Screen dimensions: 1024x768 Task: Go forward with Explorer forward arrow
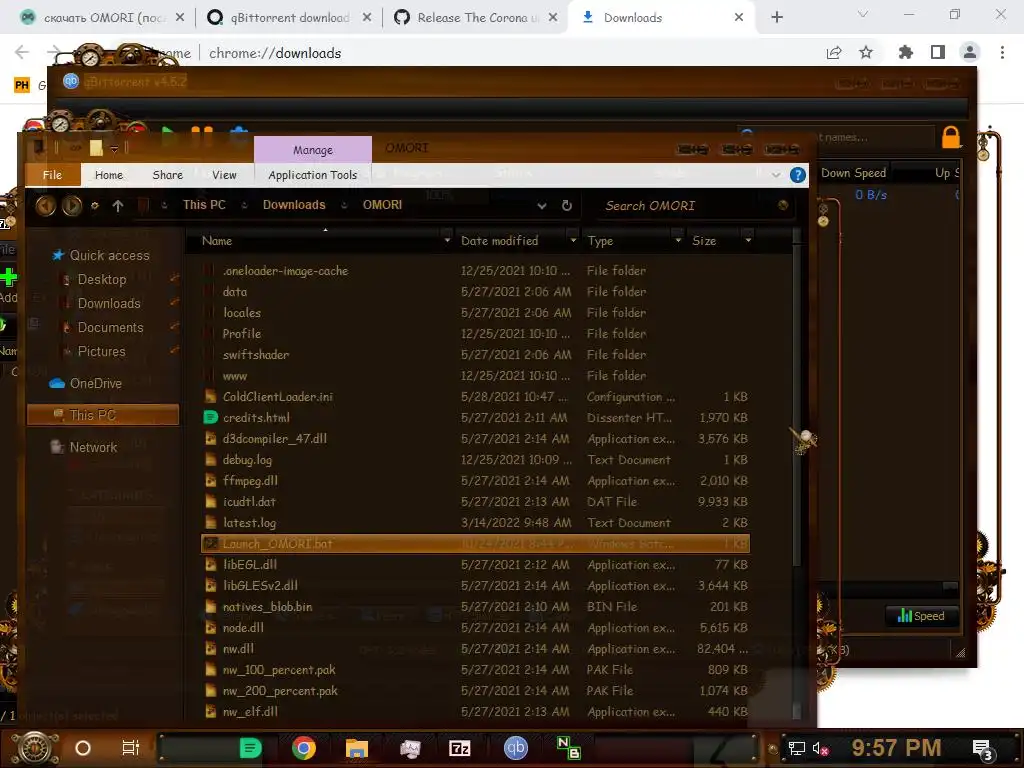point(72,205)
